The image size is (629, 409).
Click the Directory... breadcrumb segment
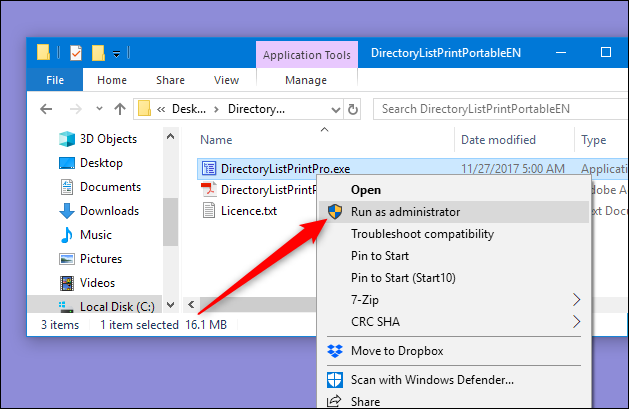click(x=256, y=109)
